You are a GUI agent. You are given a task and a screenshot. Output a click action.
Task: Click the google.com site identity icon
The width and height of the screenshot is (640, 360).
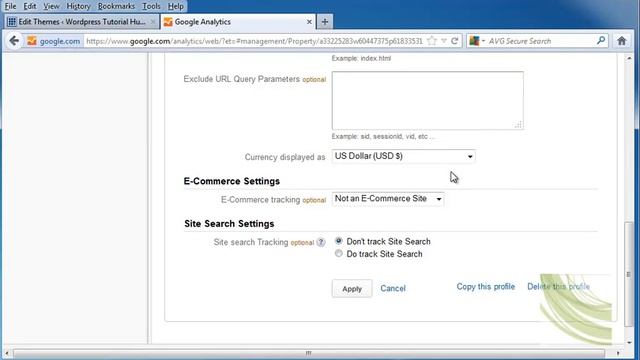pos(53,41)
